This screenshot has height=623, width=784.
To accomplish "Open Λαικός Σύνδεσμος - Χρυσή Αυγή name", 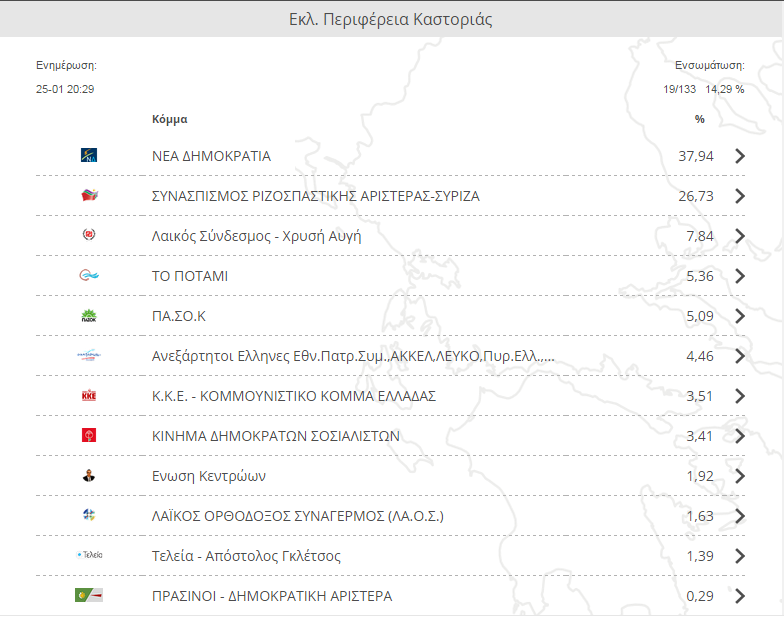I will [x=256, y=236].
